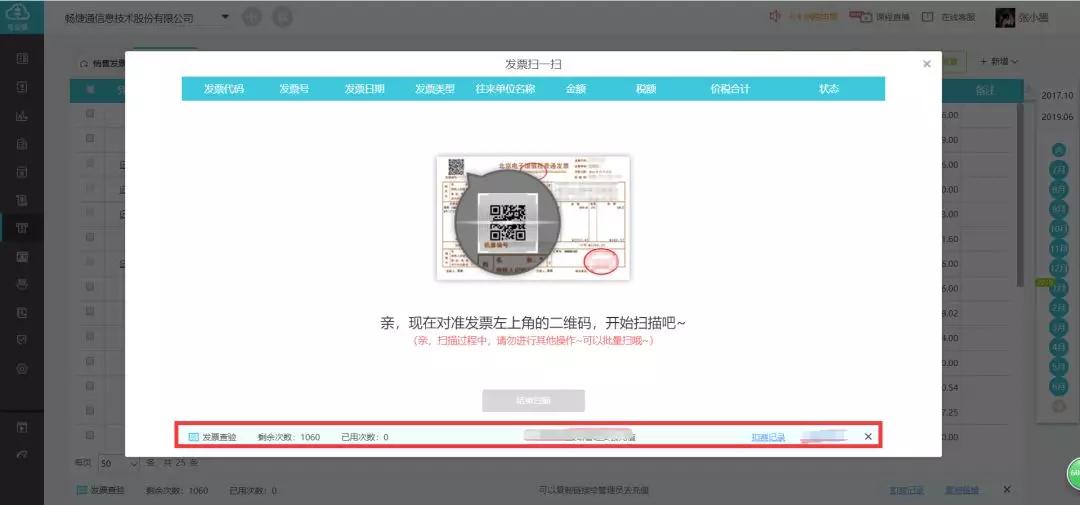Click the 发票日期 column header
Screen dimensions: 1080x505
coord(364,89)
